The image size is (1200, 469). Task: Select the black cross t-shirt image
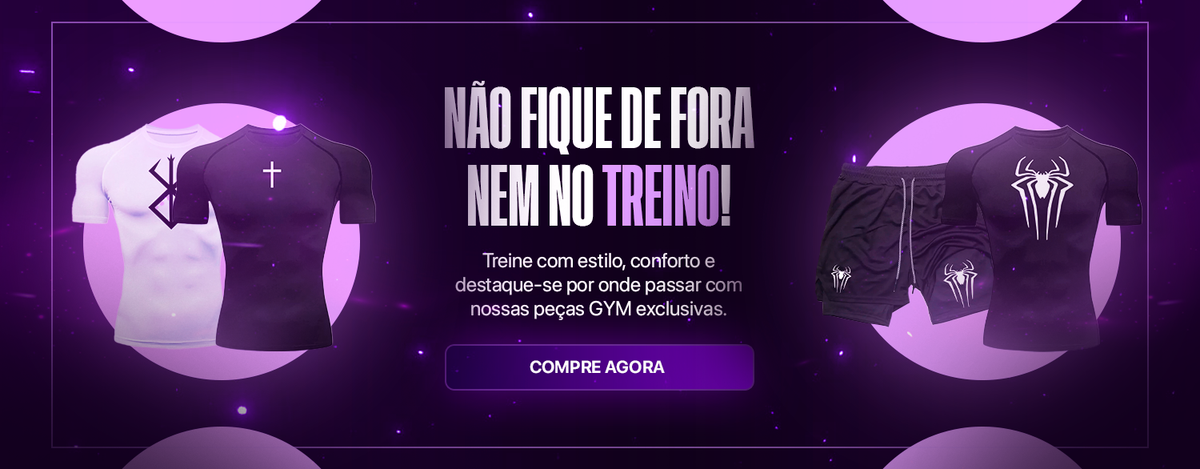tap(272, 236)
